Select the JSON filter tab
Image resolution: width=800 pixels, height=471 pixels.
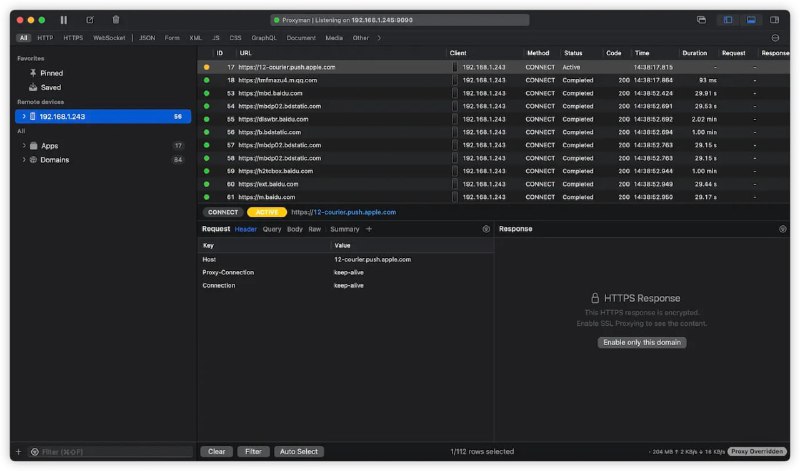(147, 38)
